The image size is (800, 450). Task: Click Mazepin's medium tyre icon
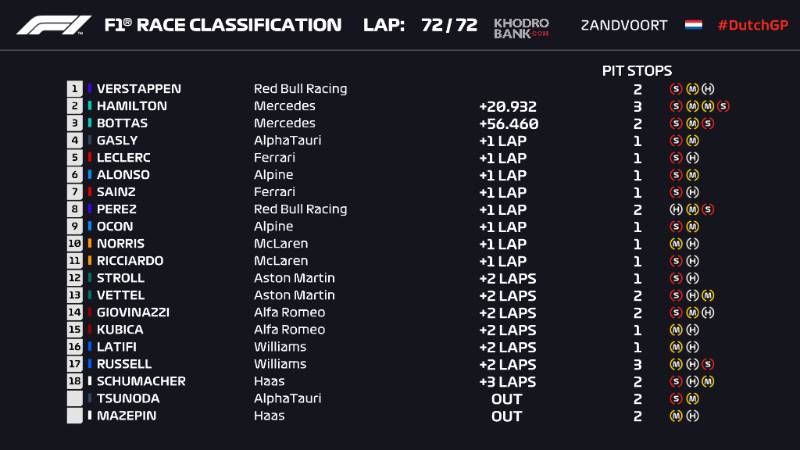[676, 416]
